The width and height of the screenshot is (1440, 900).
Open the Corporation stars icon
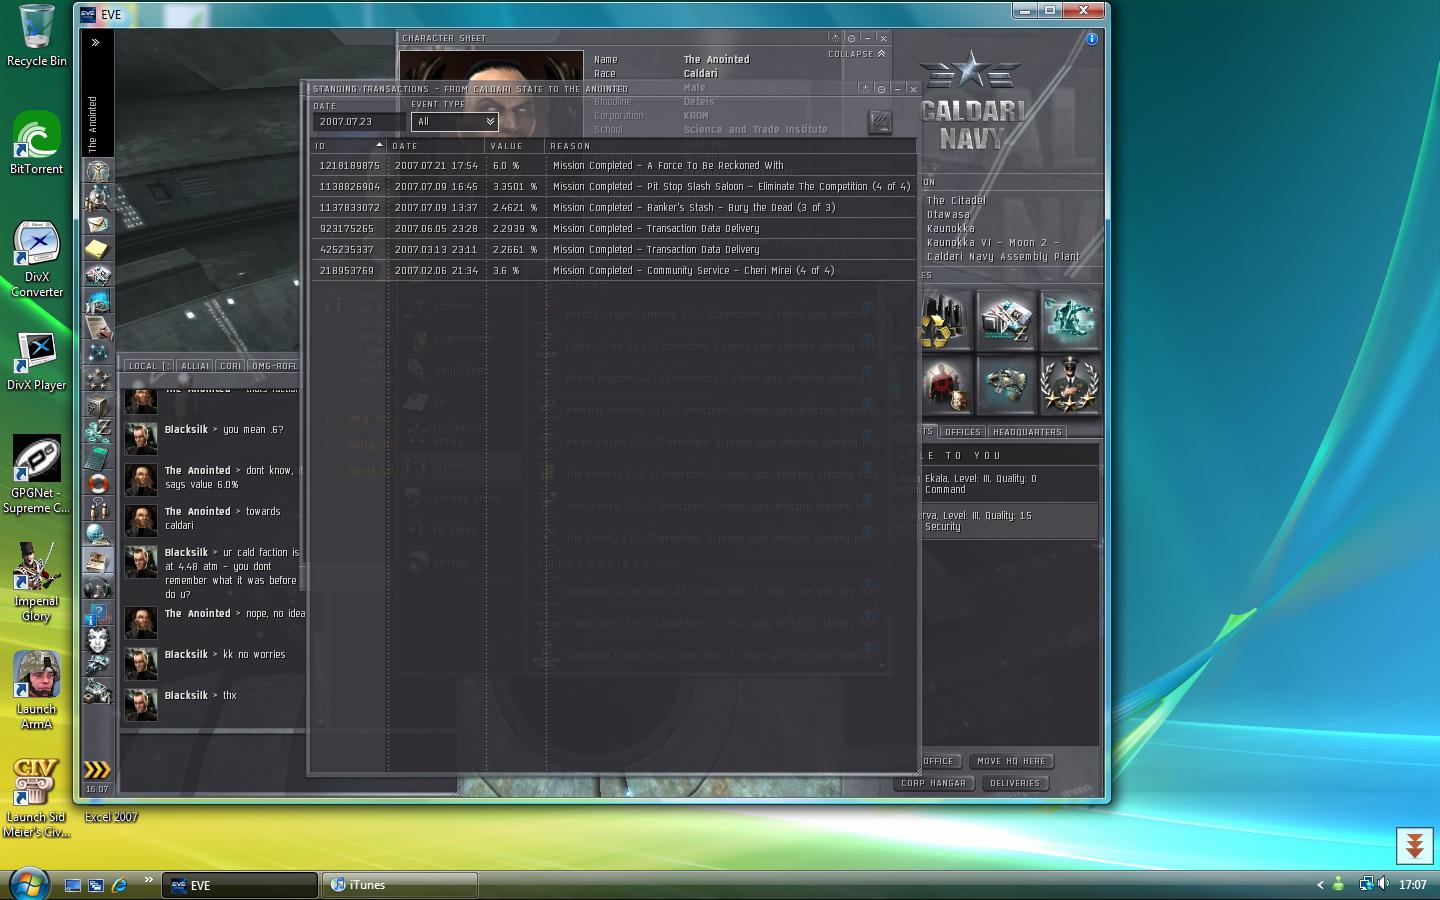[x=98, y=379]
